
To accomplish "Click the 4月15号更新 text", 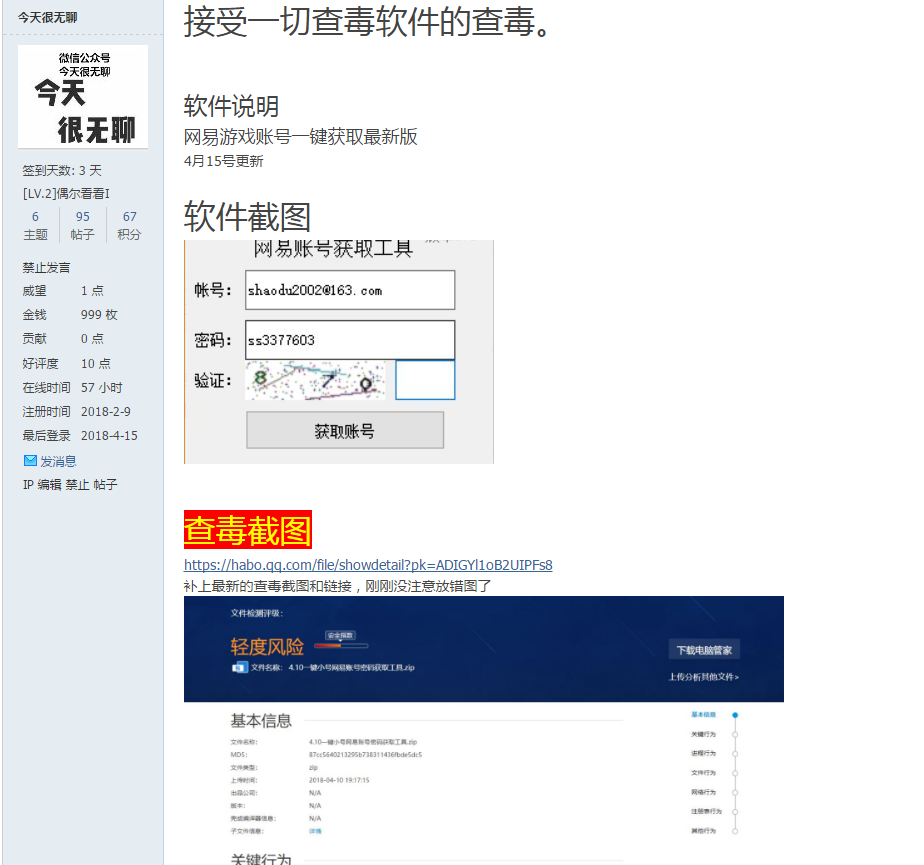I will 223,161.
